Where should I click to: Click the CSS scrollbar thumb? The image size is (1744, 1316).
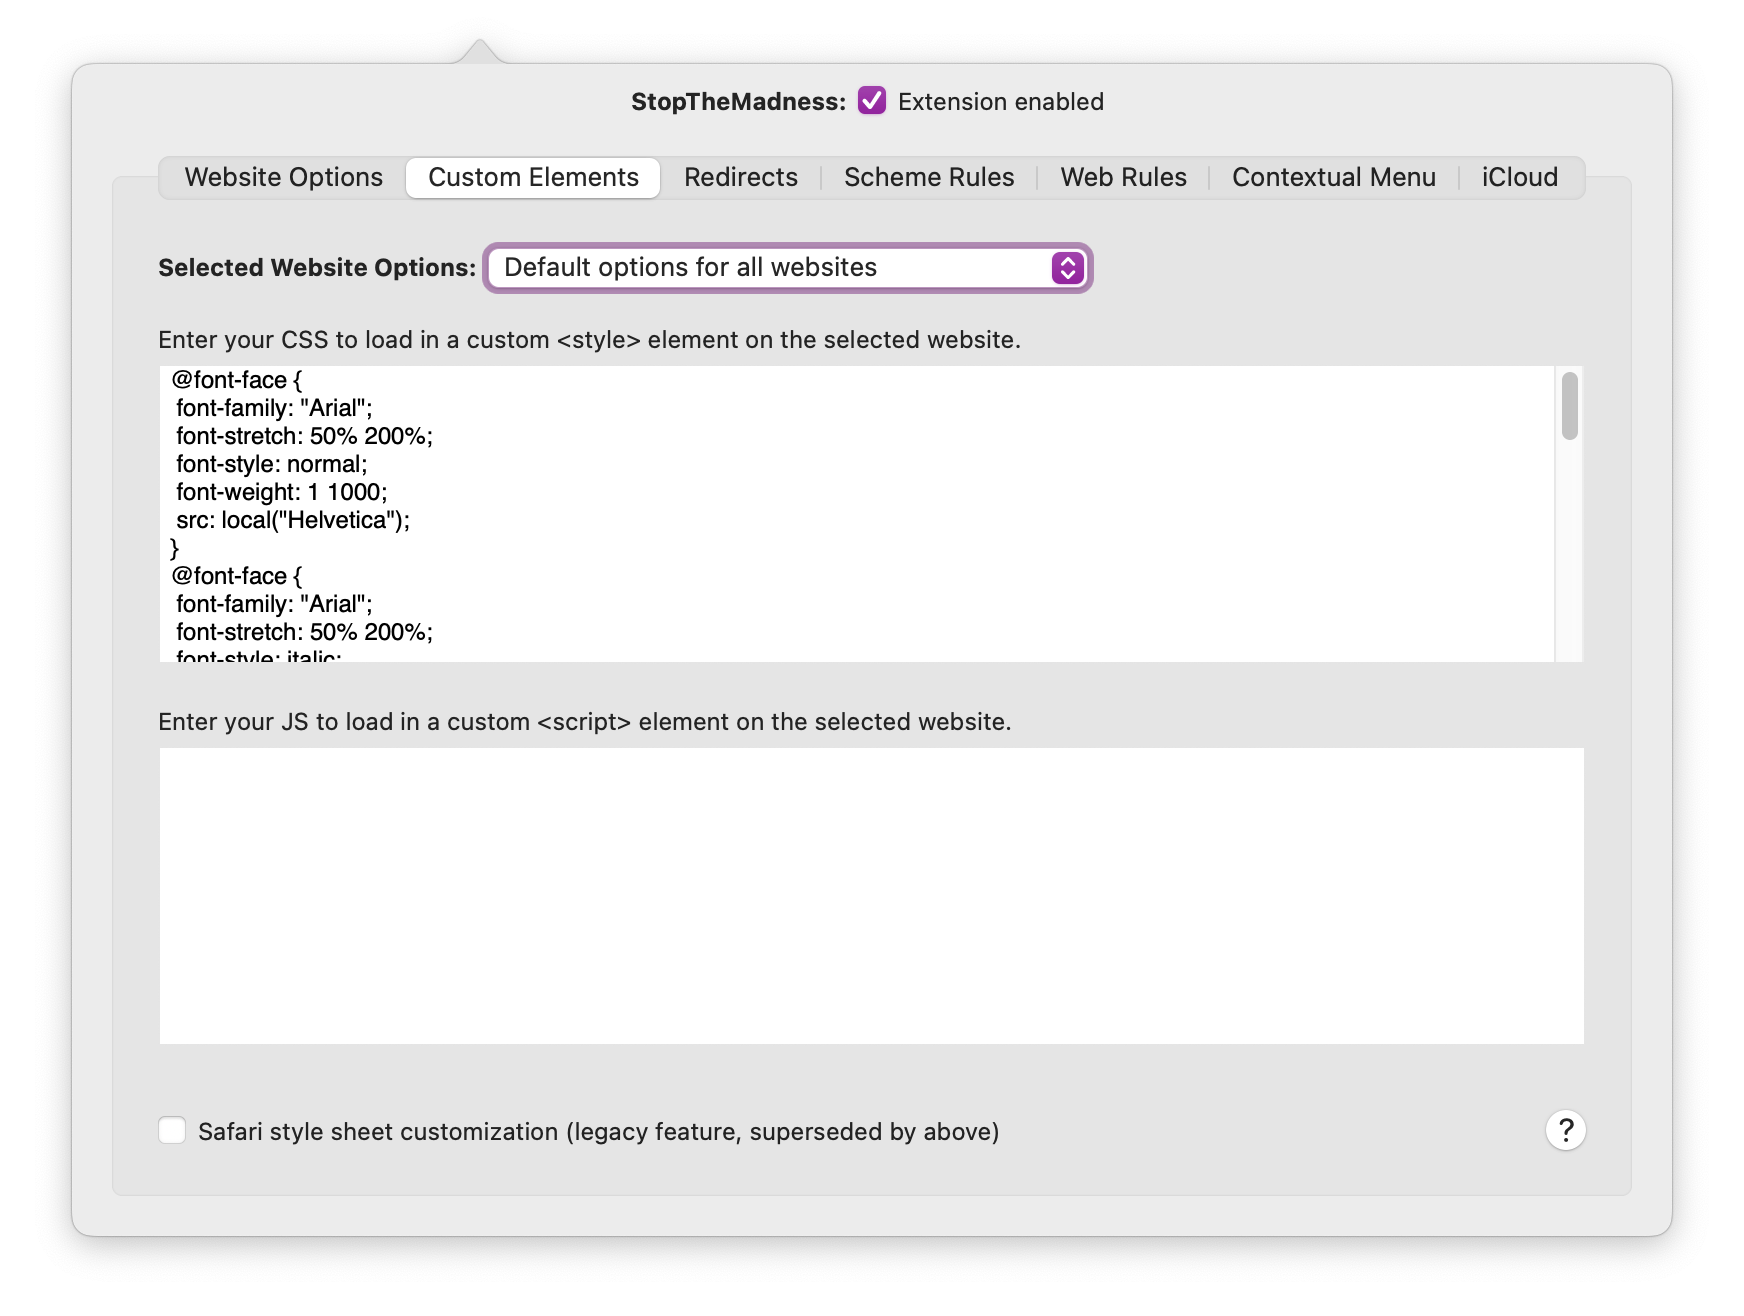[x=1569, y=406]
